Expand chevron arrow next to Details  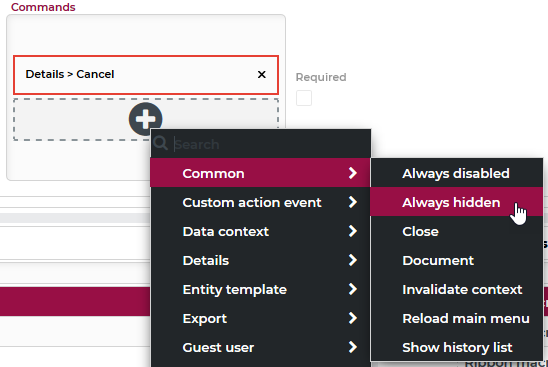pos(353,260)
